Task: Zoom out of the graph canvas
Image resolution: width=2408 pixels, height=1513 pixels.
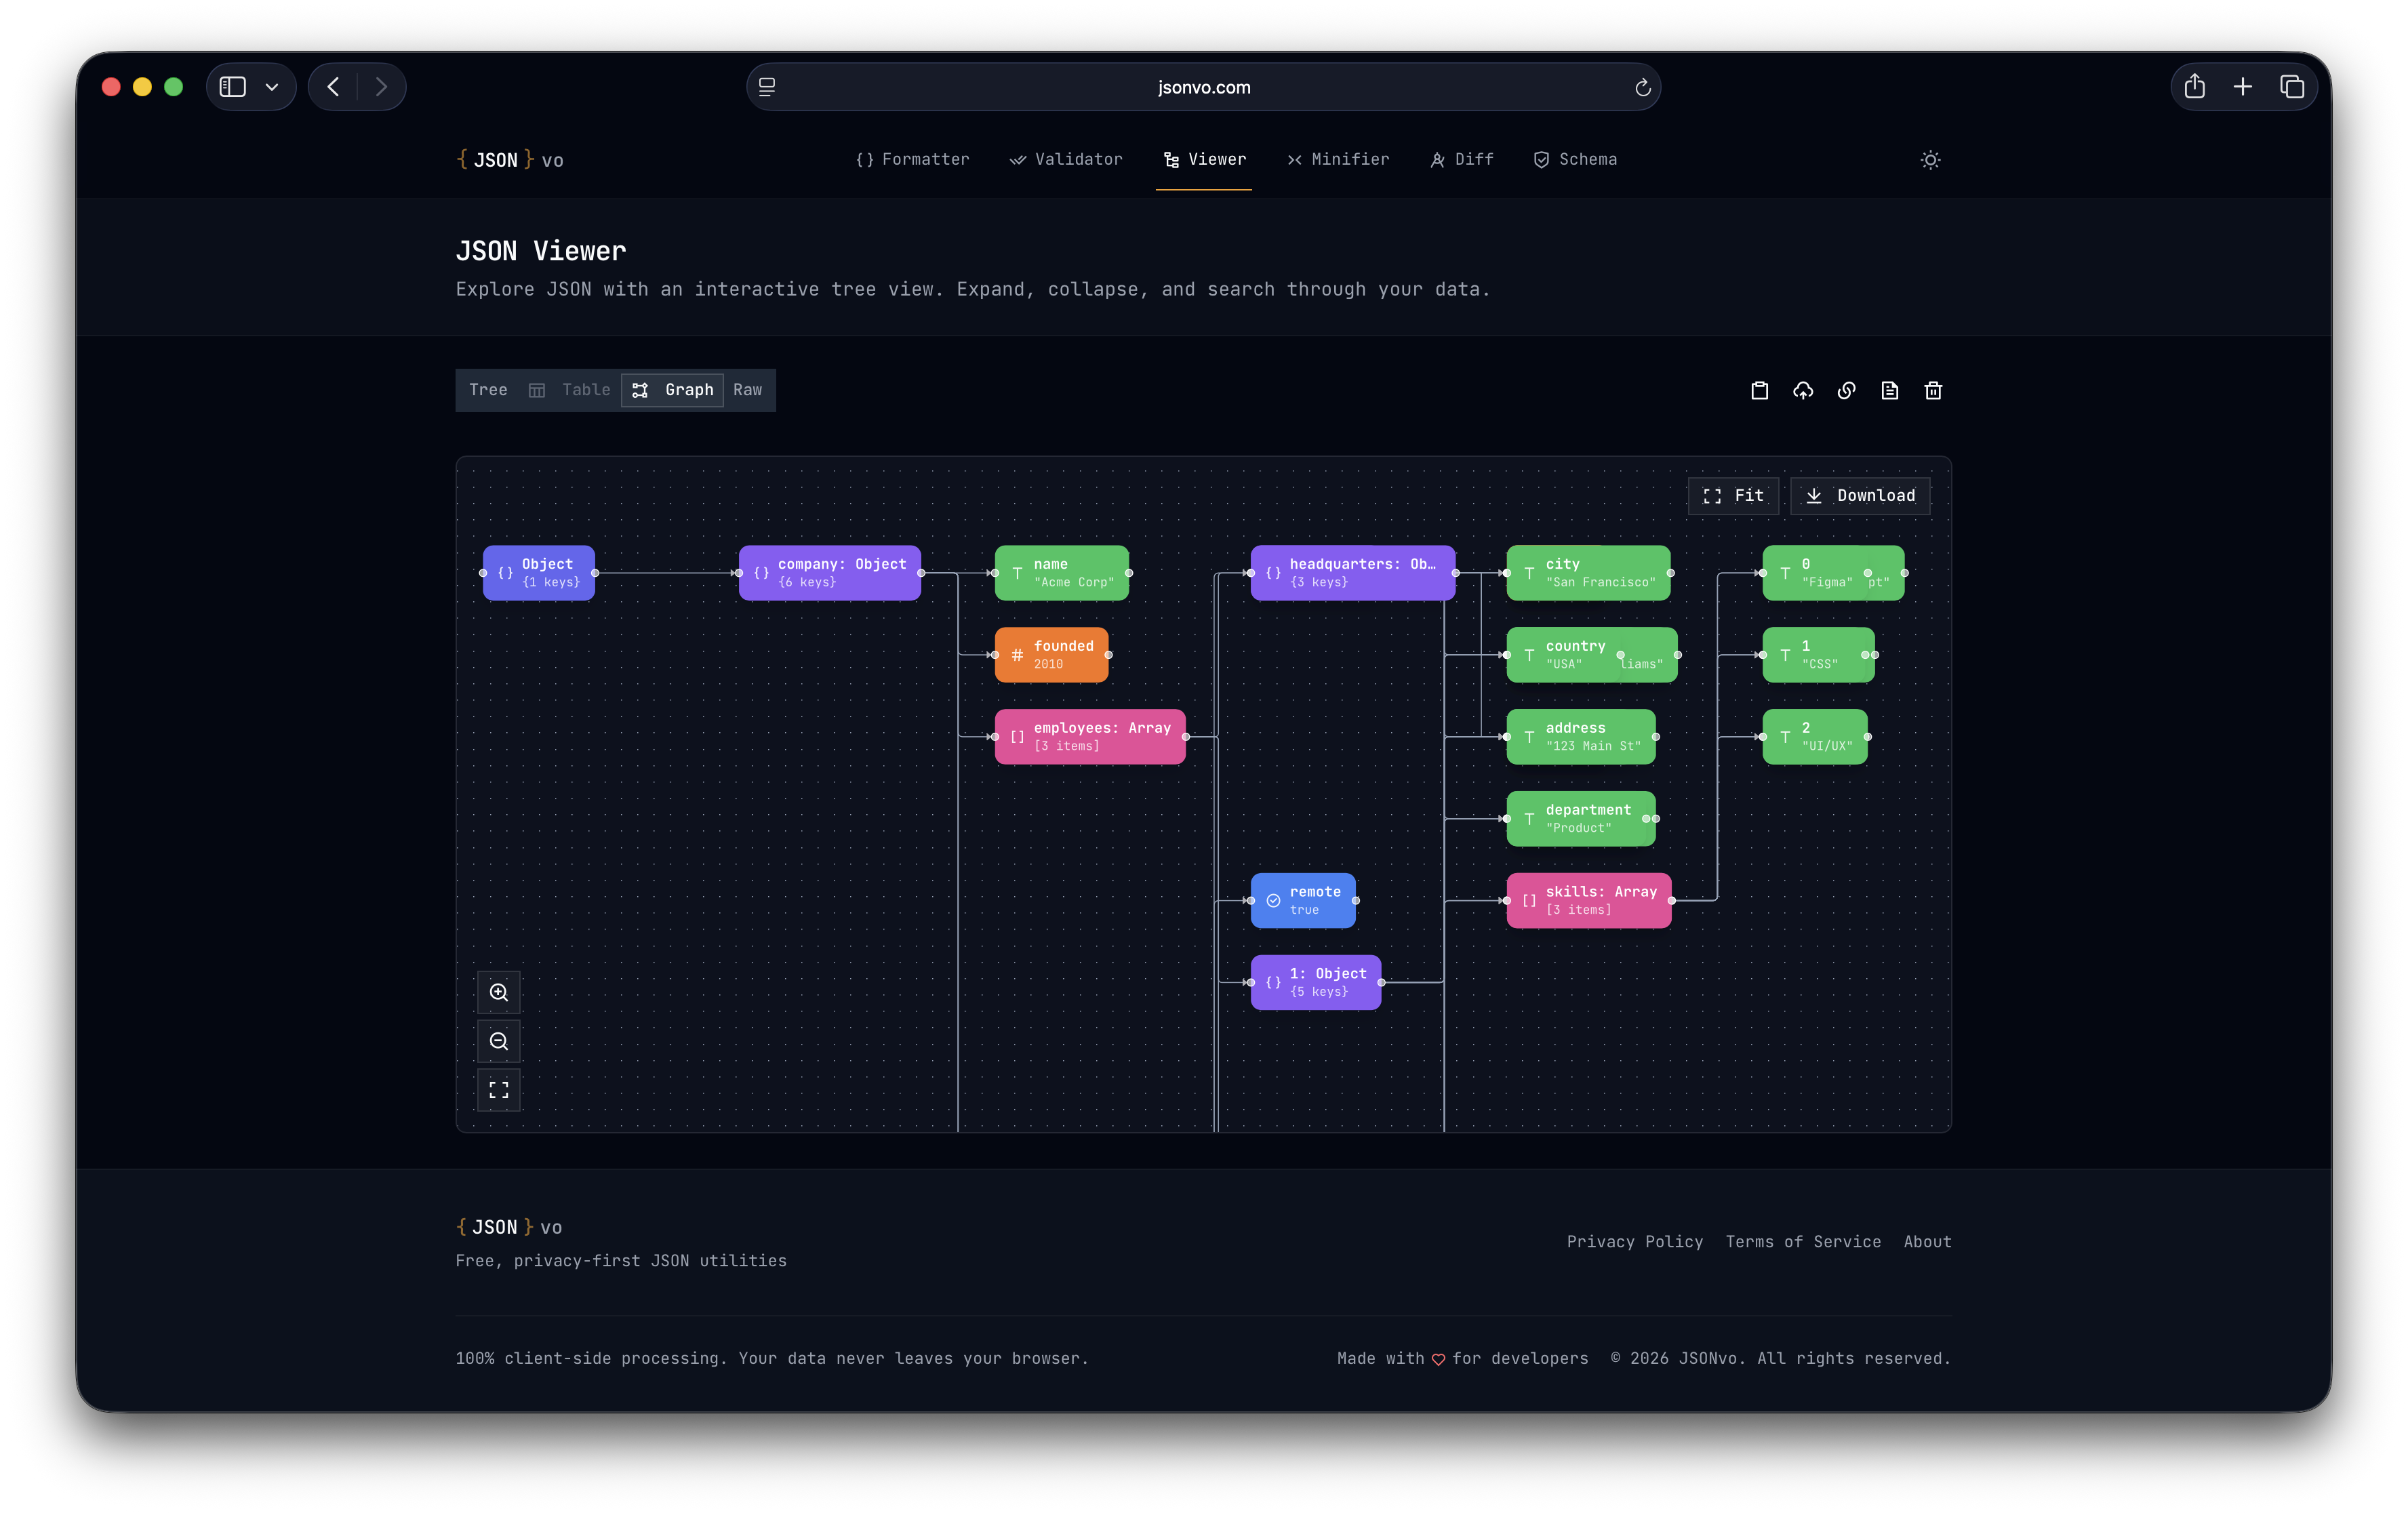Action: [499, 1040]
